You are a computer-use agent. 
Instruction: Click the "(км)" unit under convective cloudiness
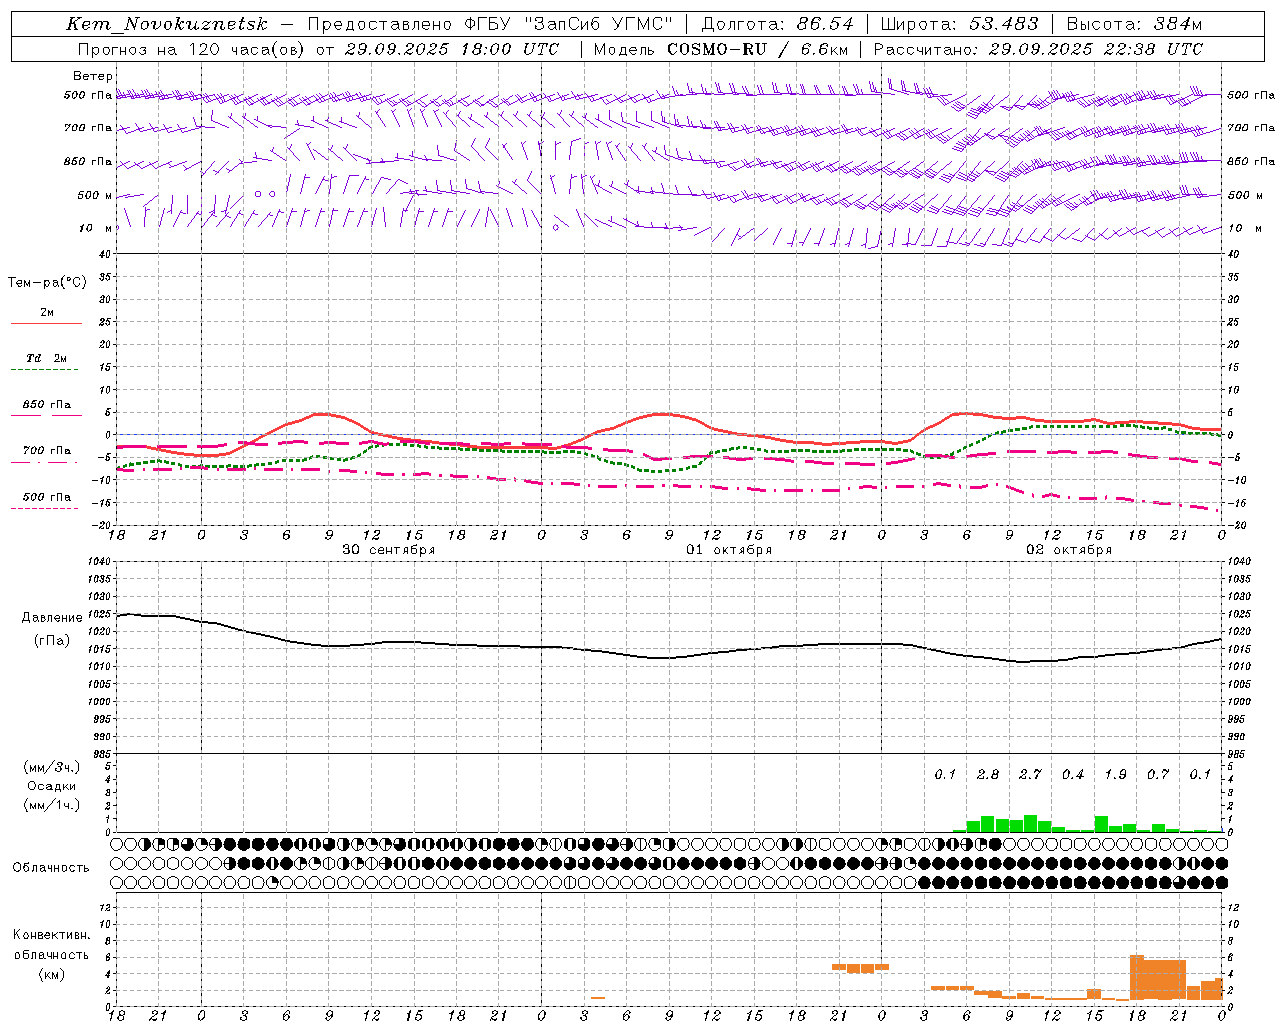(51, 974)
